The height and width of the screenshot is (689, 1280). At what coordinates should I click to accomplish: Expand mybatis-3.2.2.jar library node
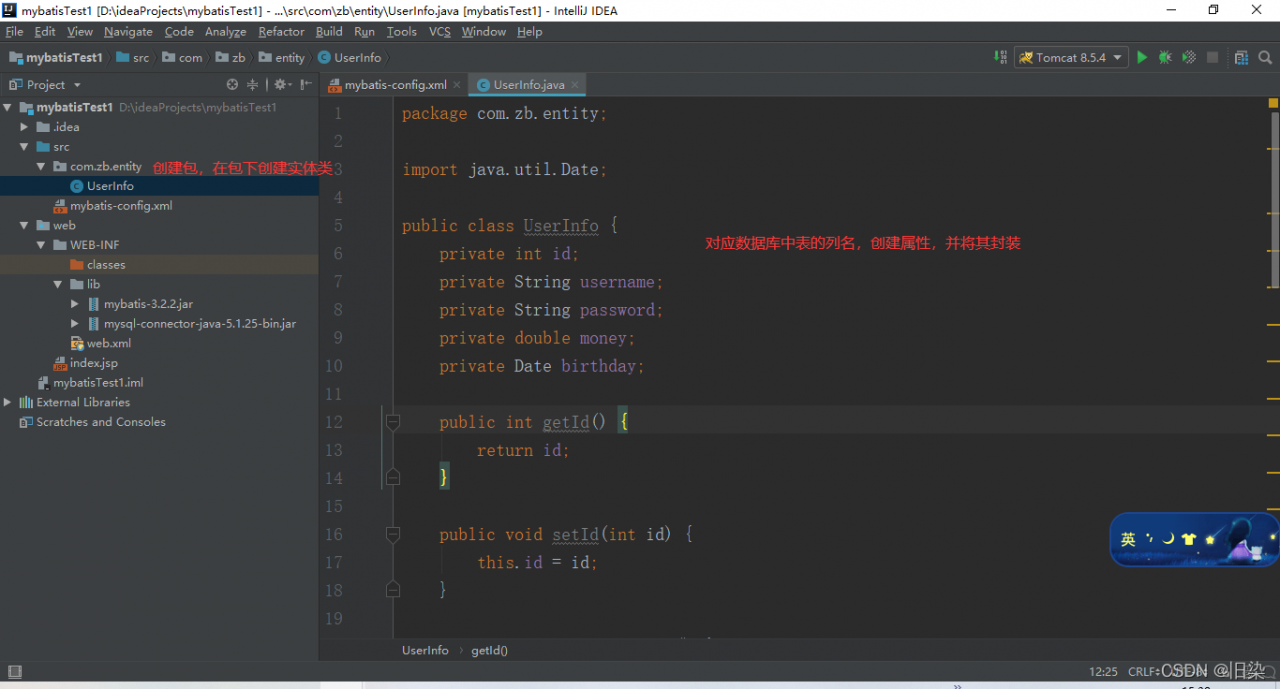coord(75,304)
